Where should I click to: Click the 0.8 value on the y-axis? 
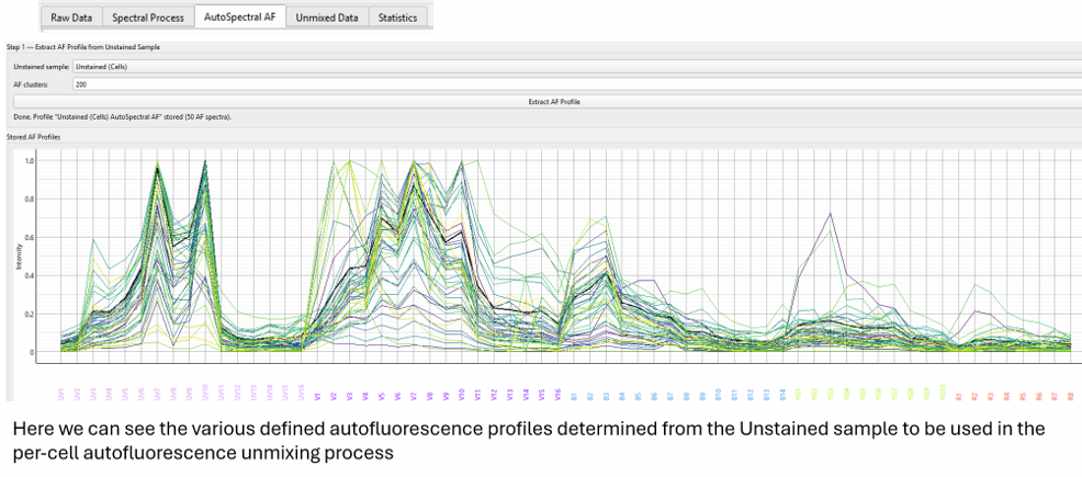[30, 199]
